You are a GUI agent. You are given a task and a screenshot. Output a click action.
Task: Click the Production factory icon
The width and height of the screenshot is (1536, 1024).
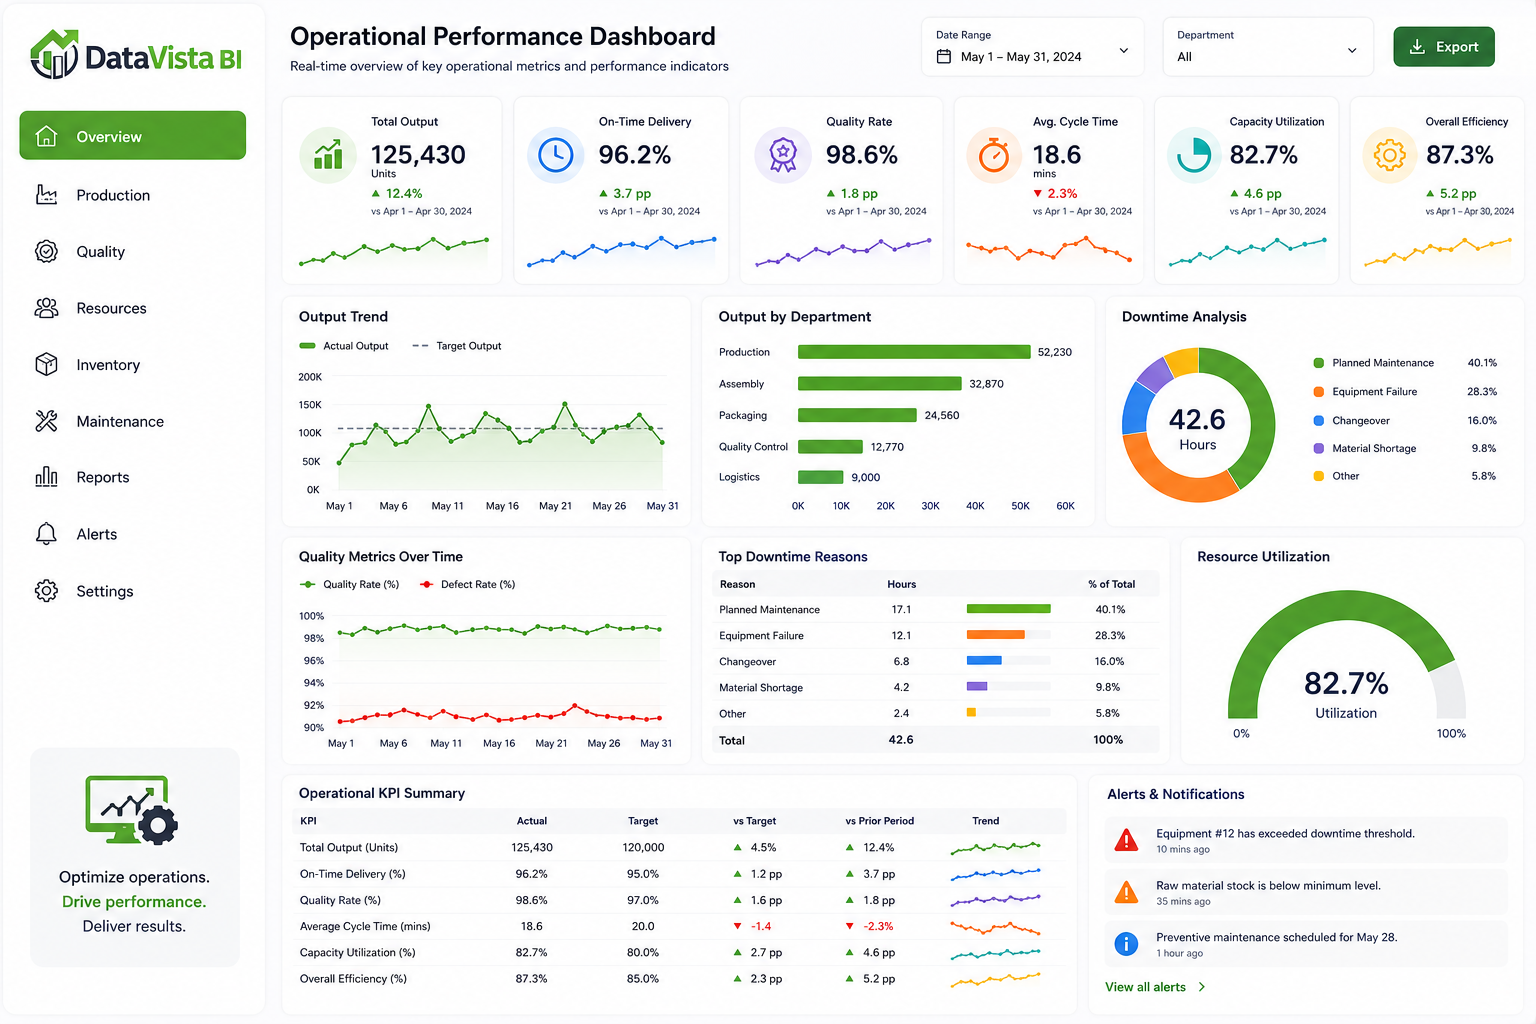[x=46, y=194]
